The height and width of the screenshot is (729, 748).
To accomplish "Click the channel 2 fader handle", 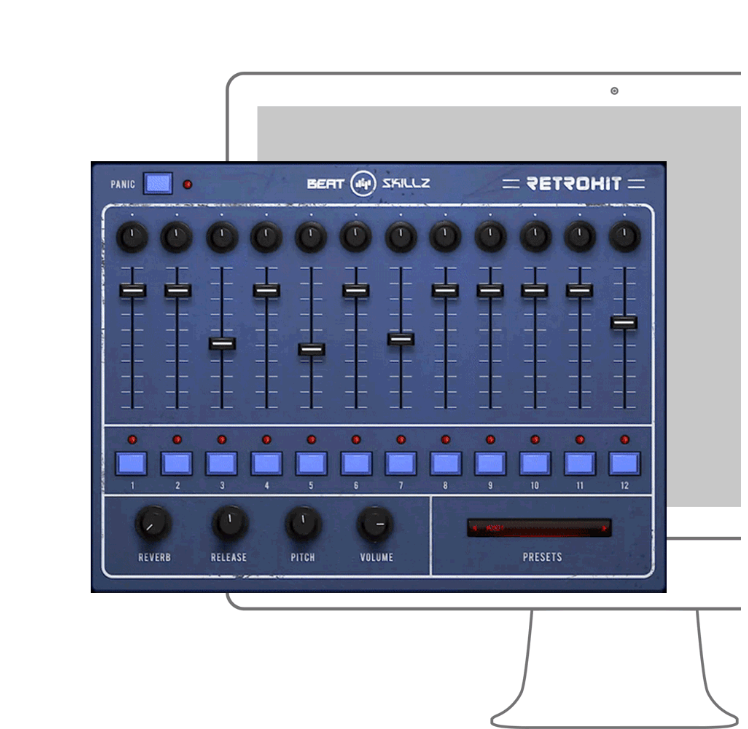I will (177, 290).
